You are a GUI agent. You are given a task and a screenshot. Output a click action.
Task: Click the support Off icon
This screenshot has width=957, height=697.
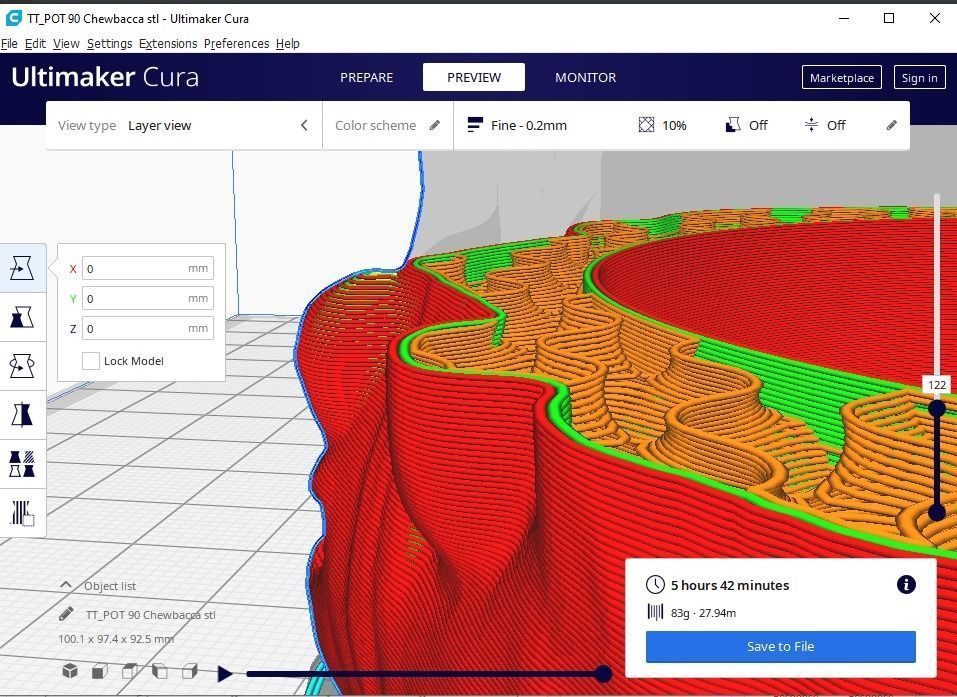pyautogui.click(x=732, y=125)
